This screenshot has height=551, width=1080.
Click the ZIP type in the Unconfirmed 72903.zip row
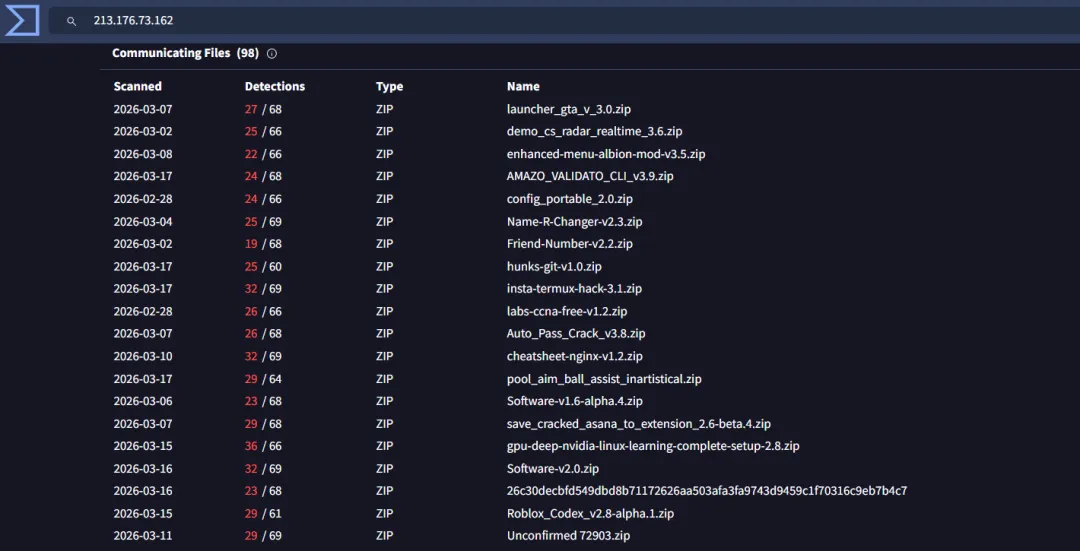[384, 536]
